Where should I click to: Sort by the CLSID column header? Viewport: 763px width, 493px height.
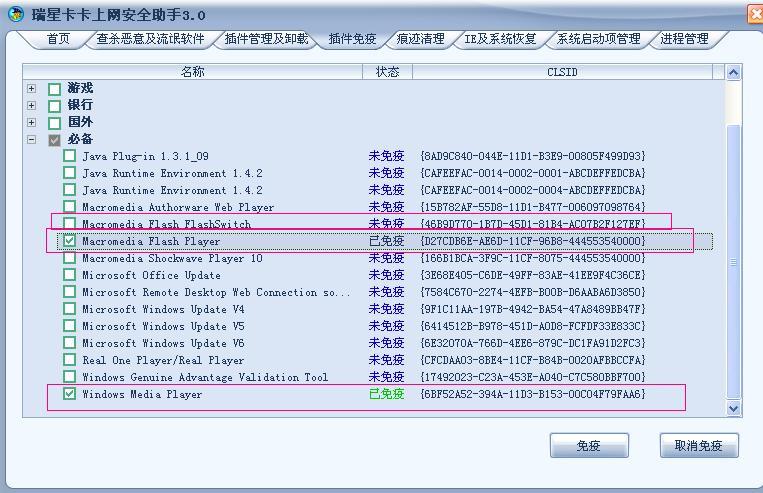click(562, 72)
